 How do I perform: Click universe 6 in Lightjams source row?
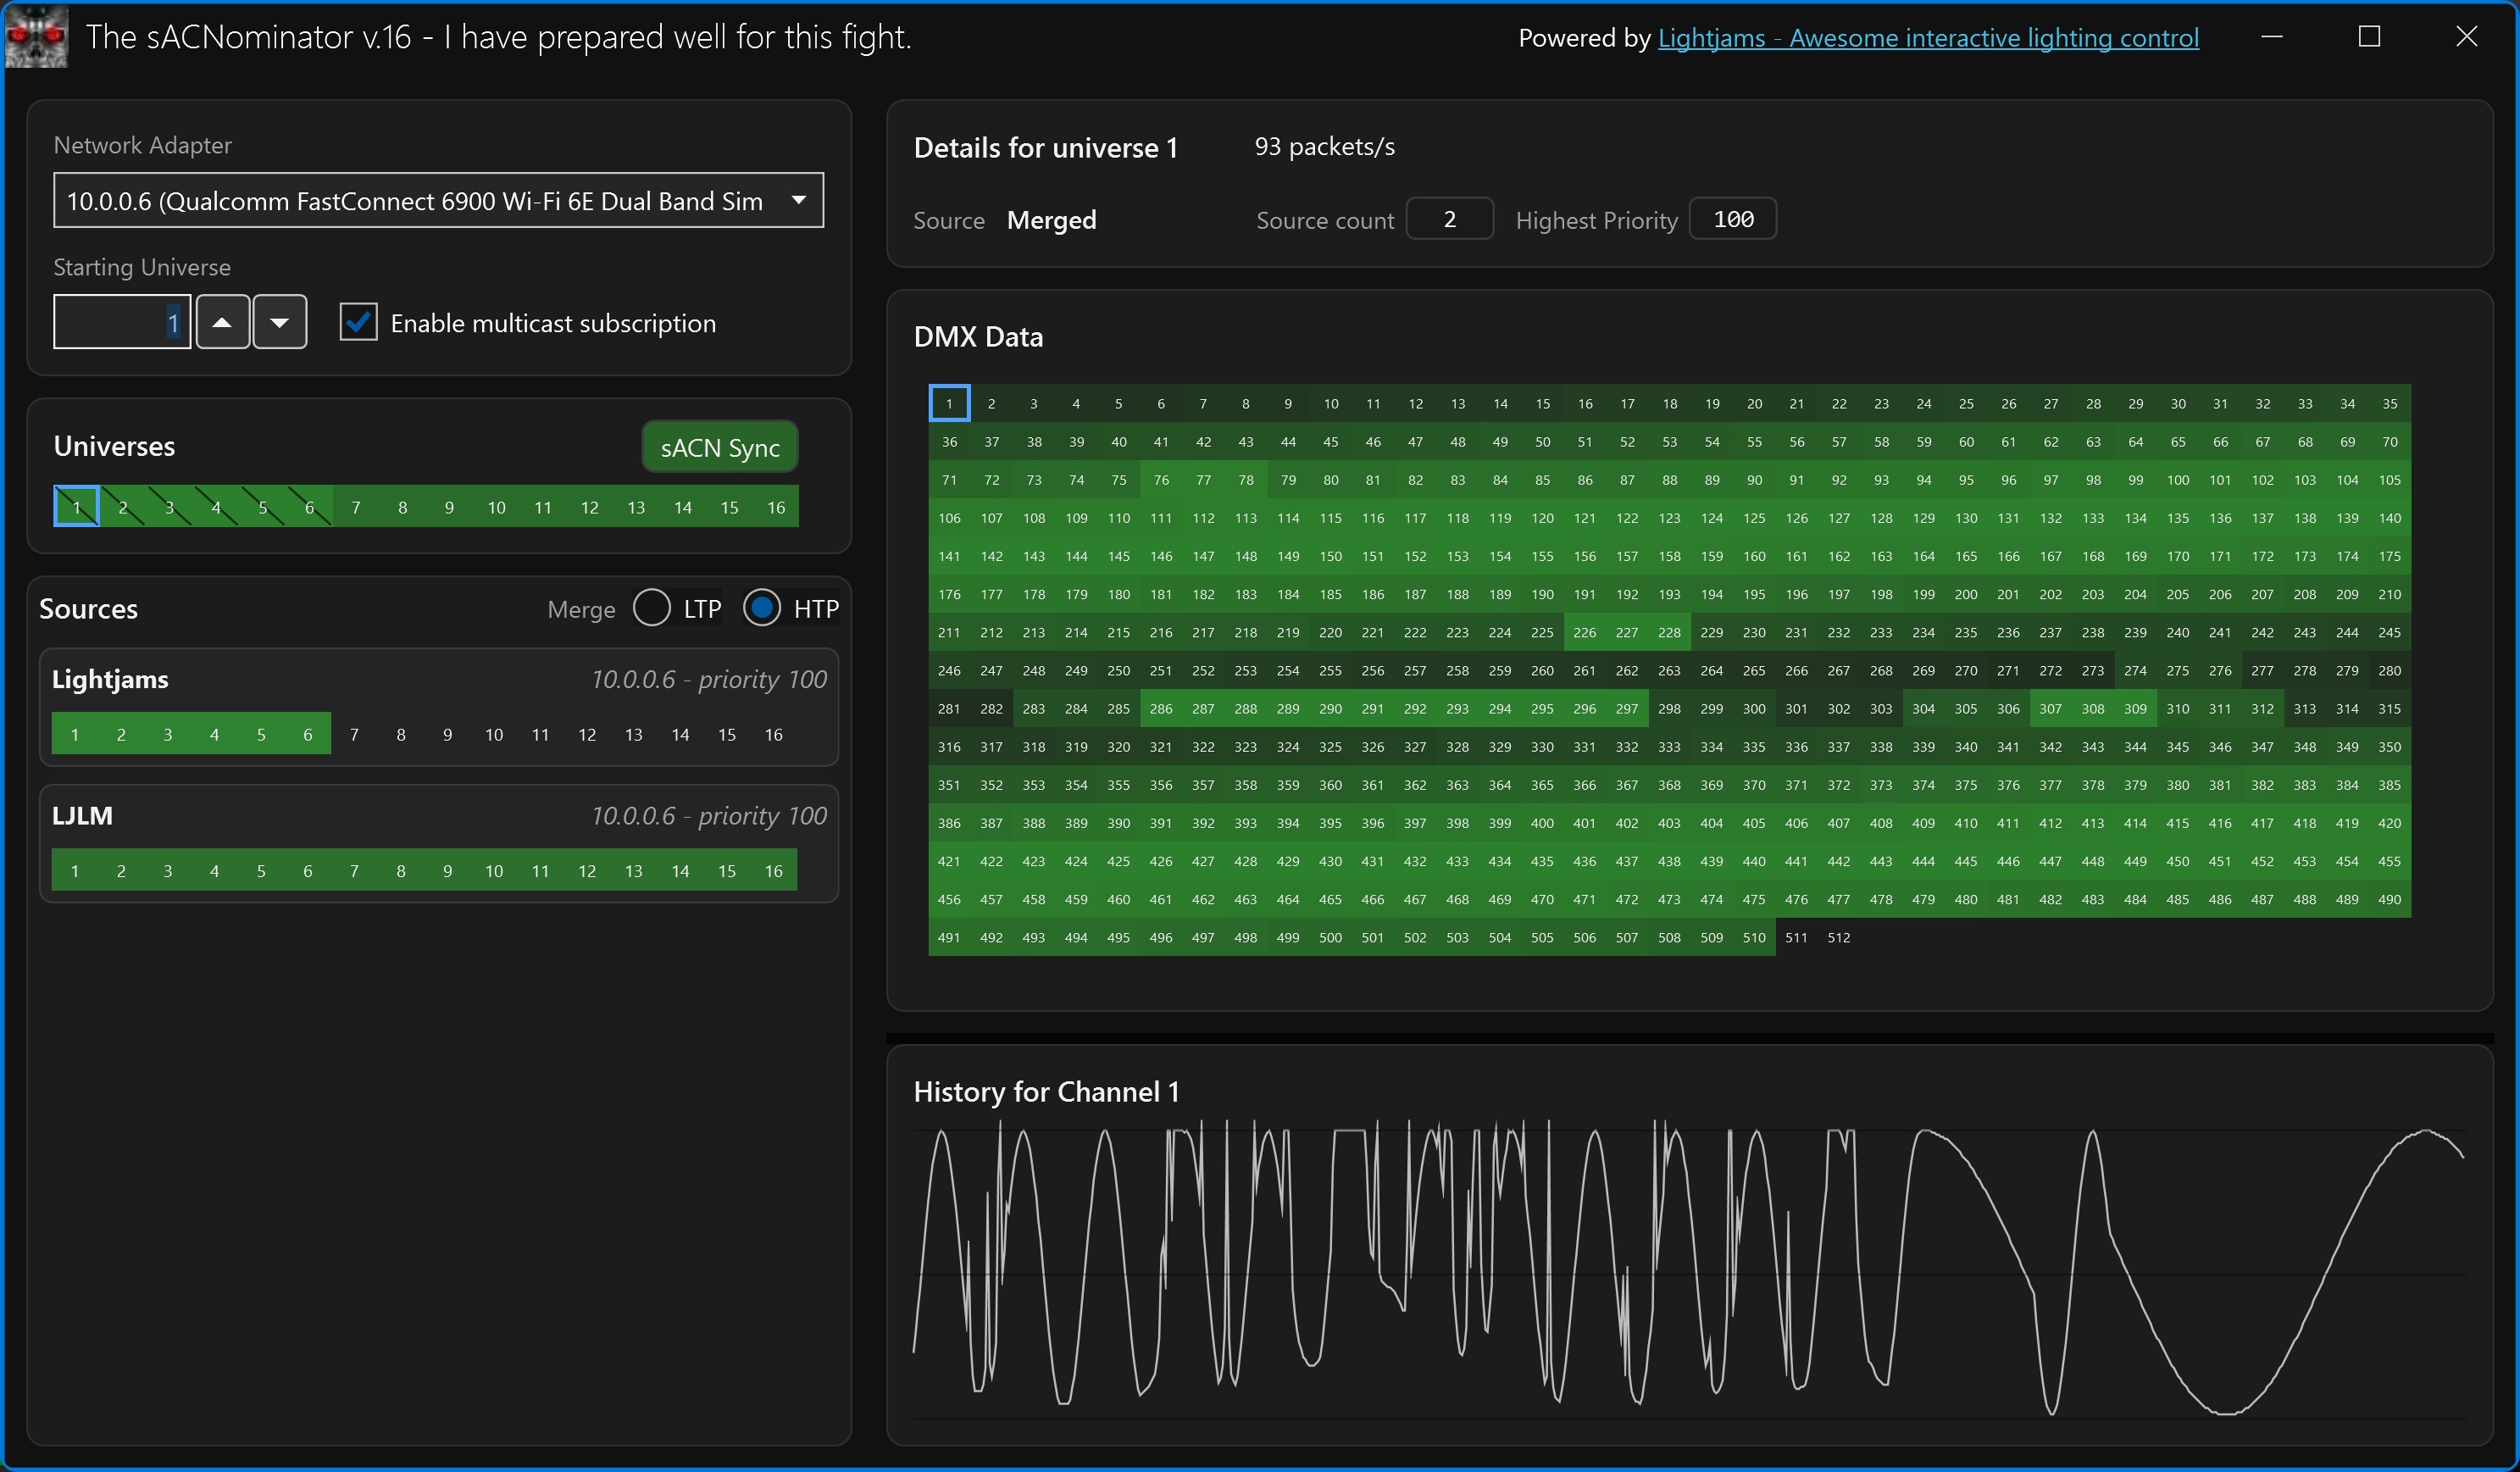tap(308, 734)
